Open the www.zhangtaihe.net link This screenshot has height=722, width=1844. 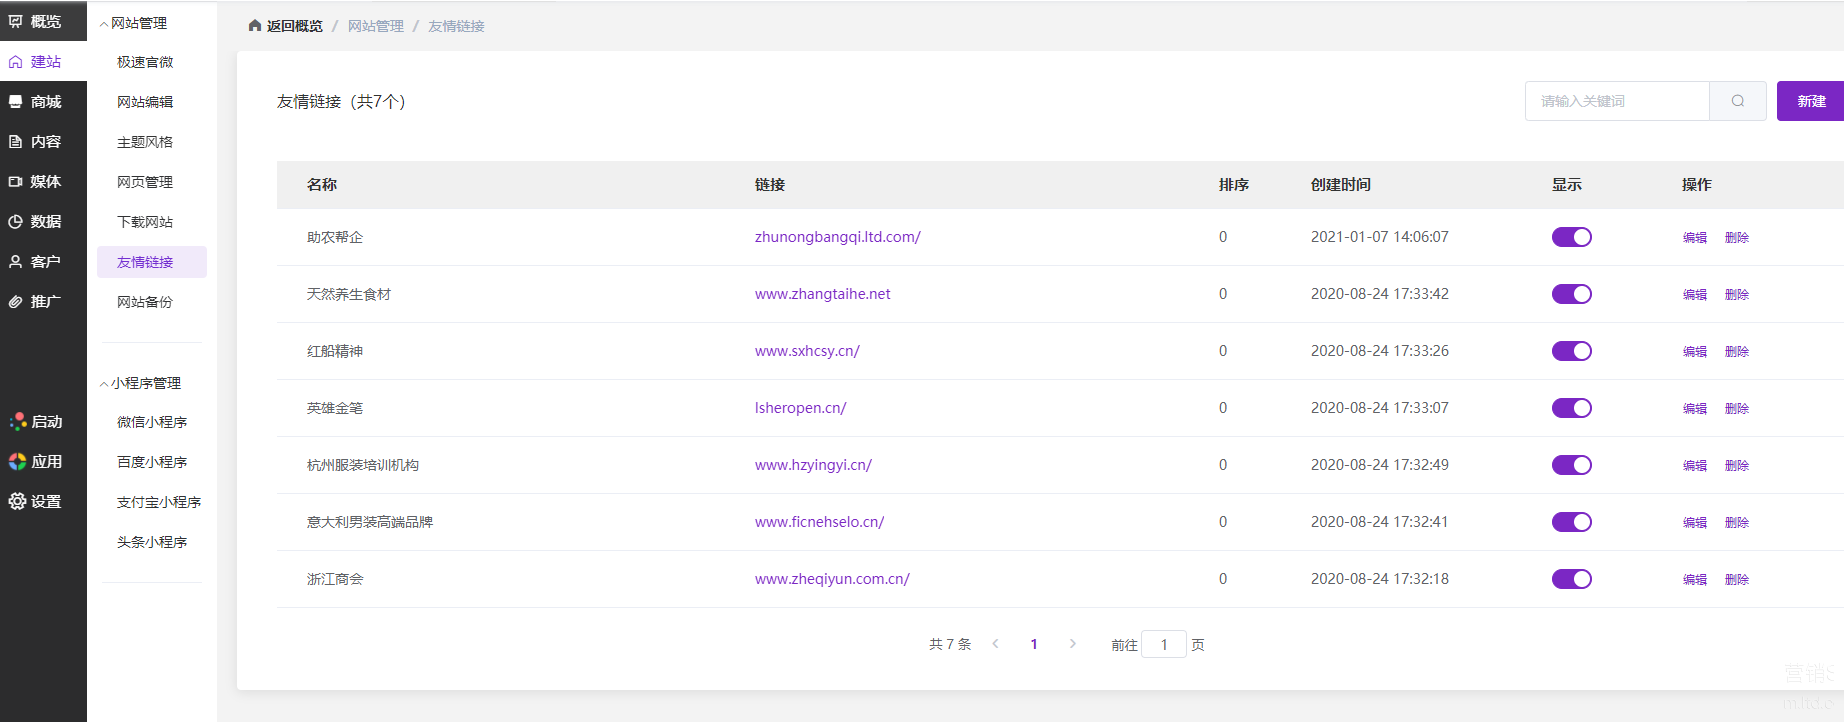822,294
